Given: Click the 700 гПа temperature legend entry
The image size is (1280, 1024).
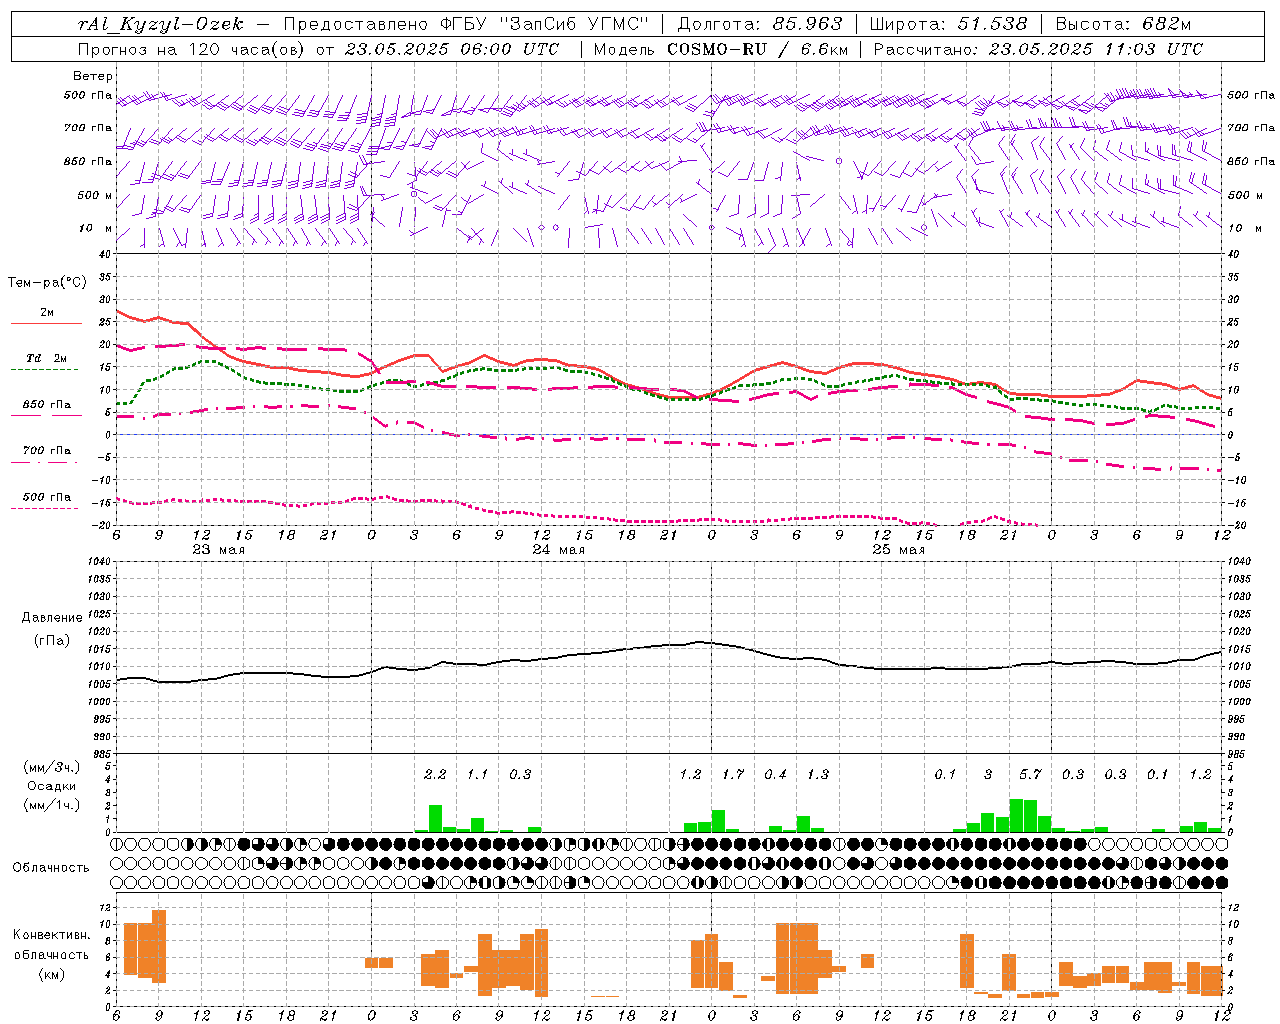Looking at the screenshot, I should coord(47,450).
